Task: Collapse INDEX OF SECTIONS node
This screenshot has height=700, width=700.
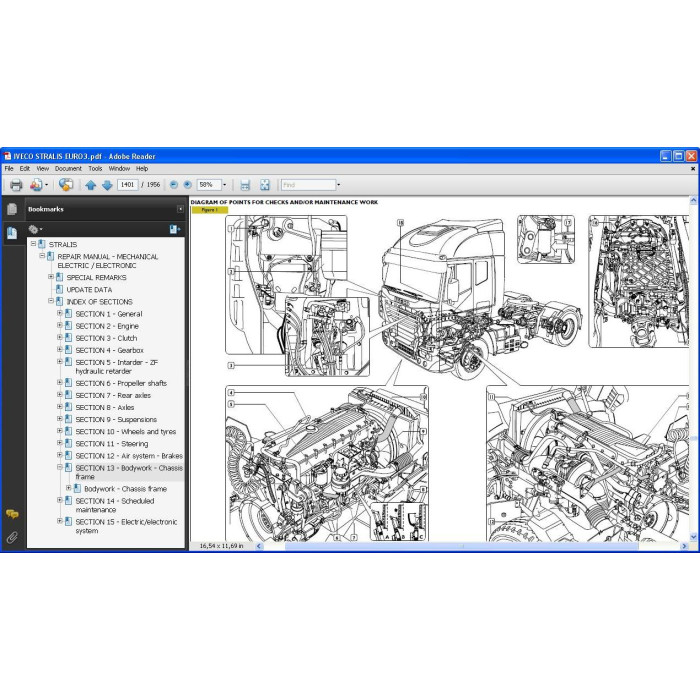Action: point(51,301)
